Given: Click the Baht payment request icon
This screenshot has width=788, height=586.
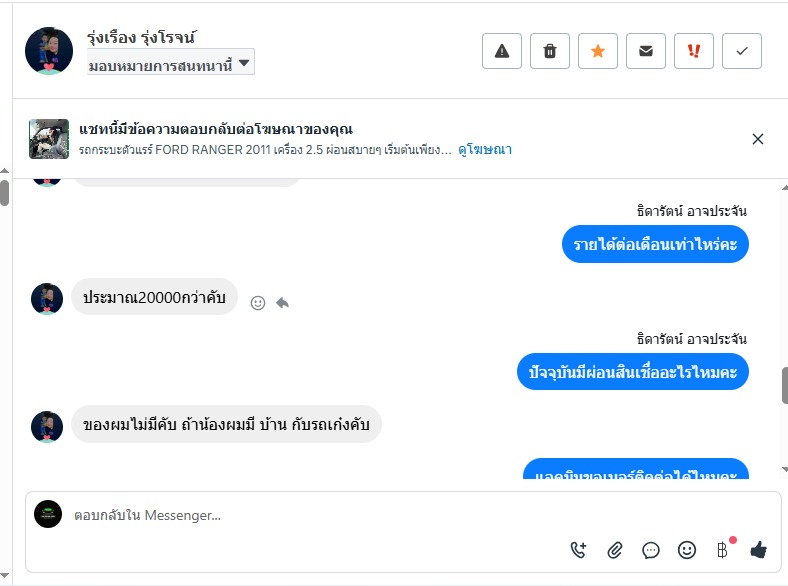Looking at the screenshot, I should (x=723, y=549).
